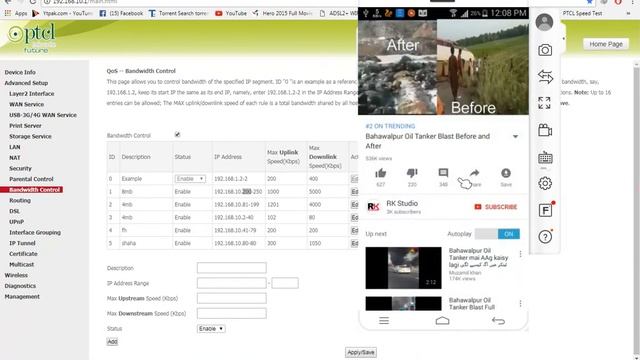The image size is (640, 360).
Task: Open Print Server page
Action: pyautogui.click(x=25, y=126)
